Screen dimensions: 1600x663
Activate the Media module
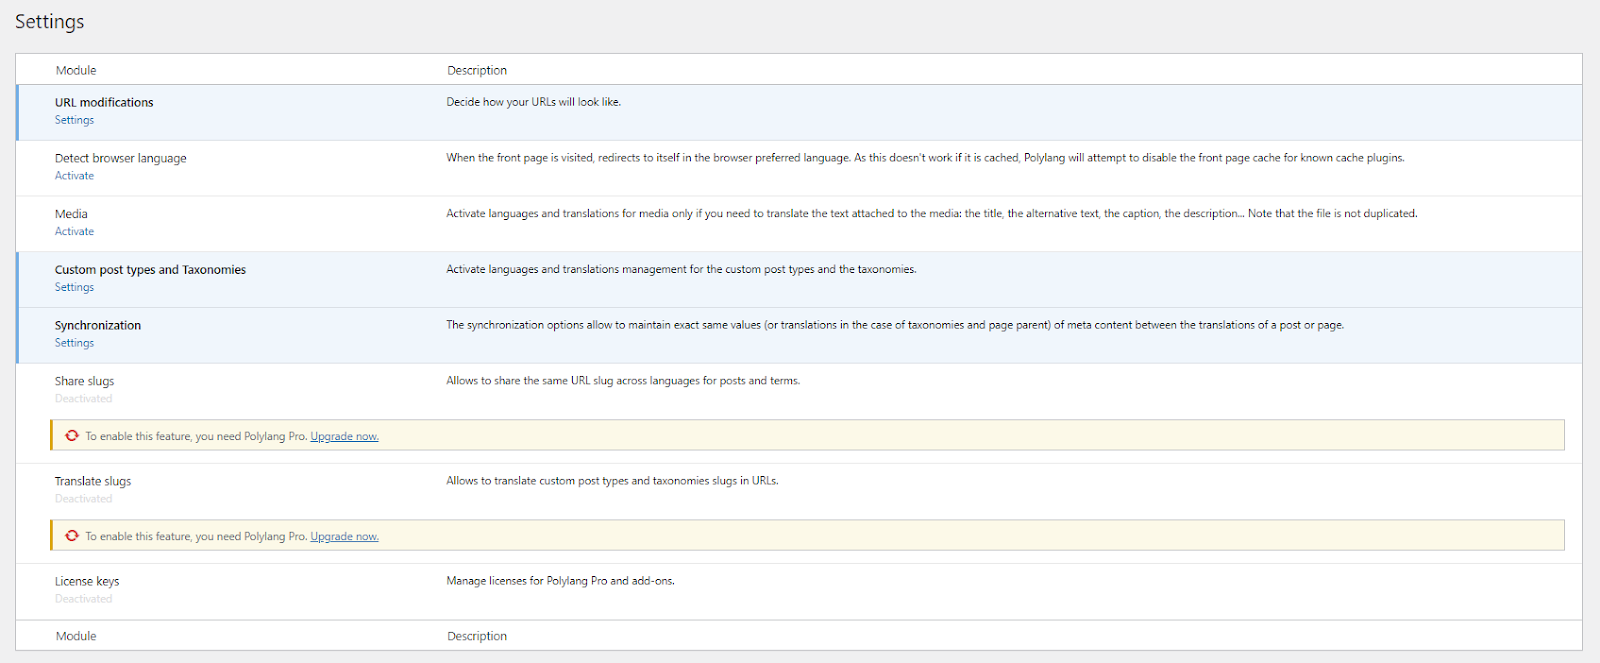(x=74, y=232)
